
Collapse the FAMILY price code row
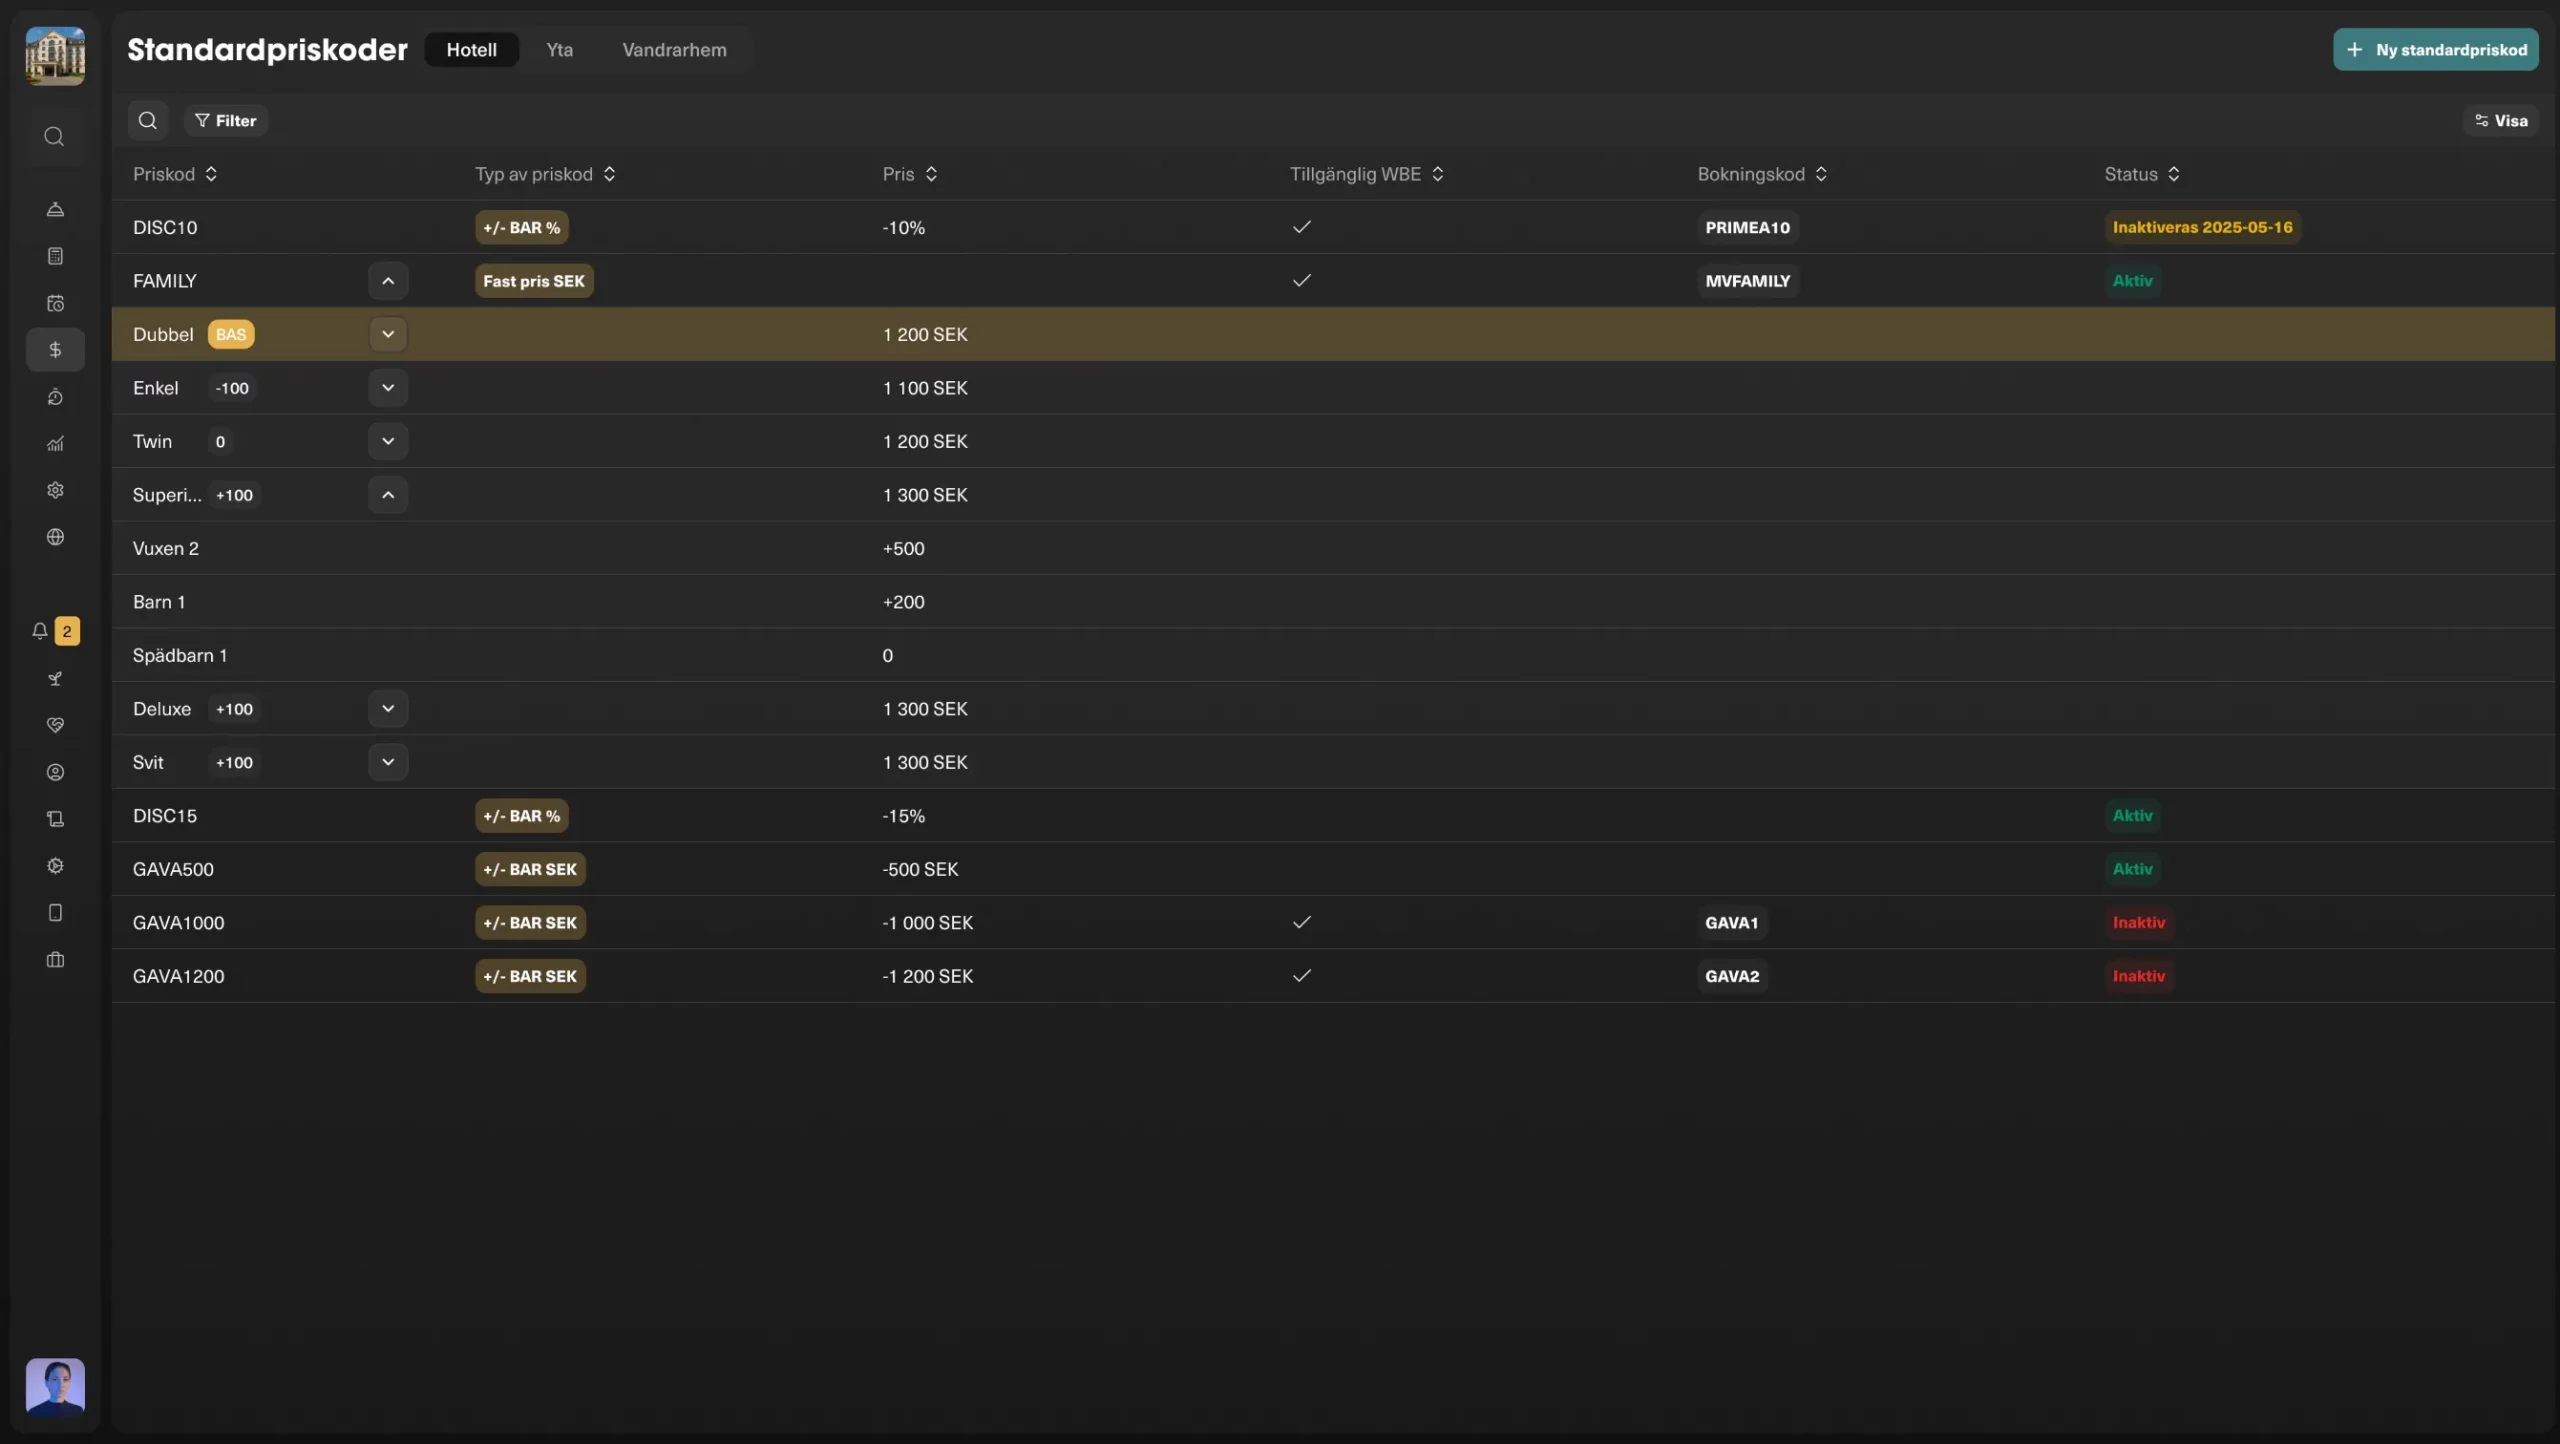point(388,281)
